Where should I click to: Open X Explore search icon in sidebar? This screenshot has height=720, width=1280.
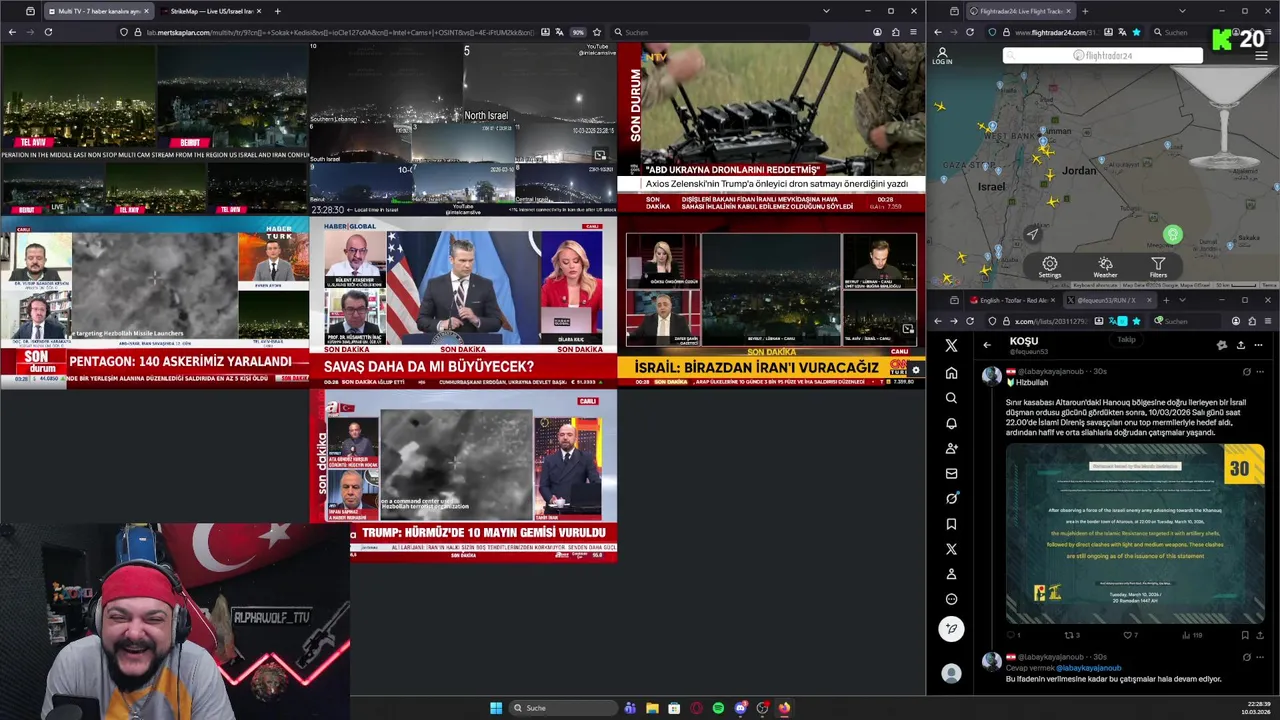[951, 398]
